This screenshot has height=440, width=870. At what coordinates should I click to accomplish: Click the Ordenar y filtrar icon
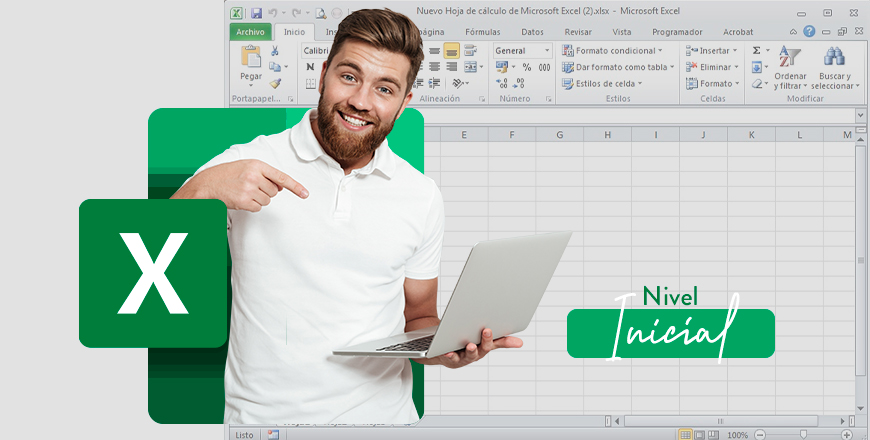pos(790,57)
